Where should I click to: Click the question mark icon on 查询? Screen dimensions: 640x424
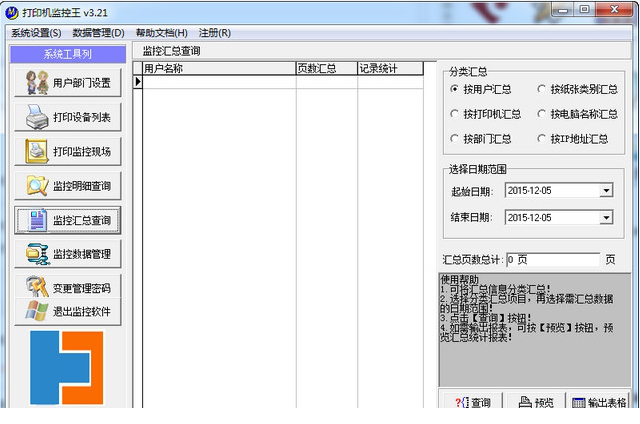pyautogui.click(x=462, y=402)
